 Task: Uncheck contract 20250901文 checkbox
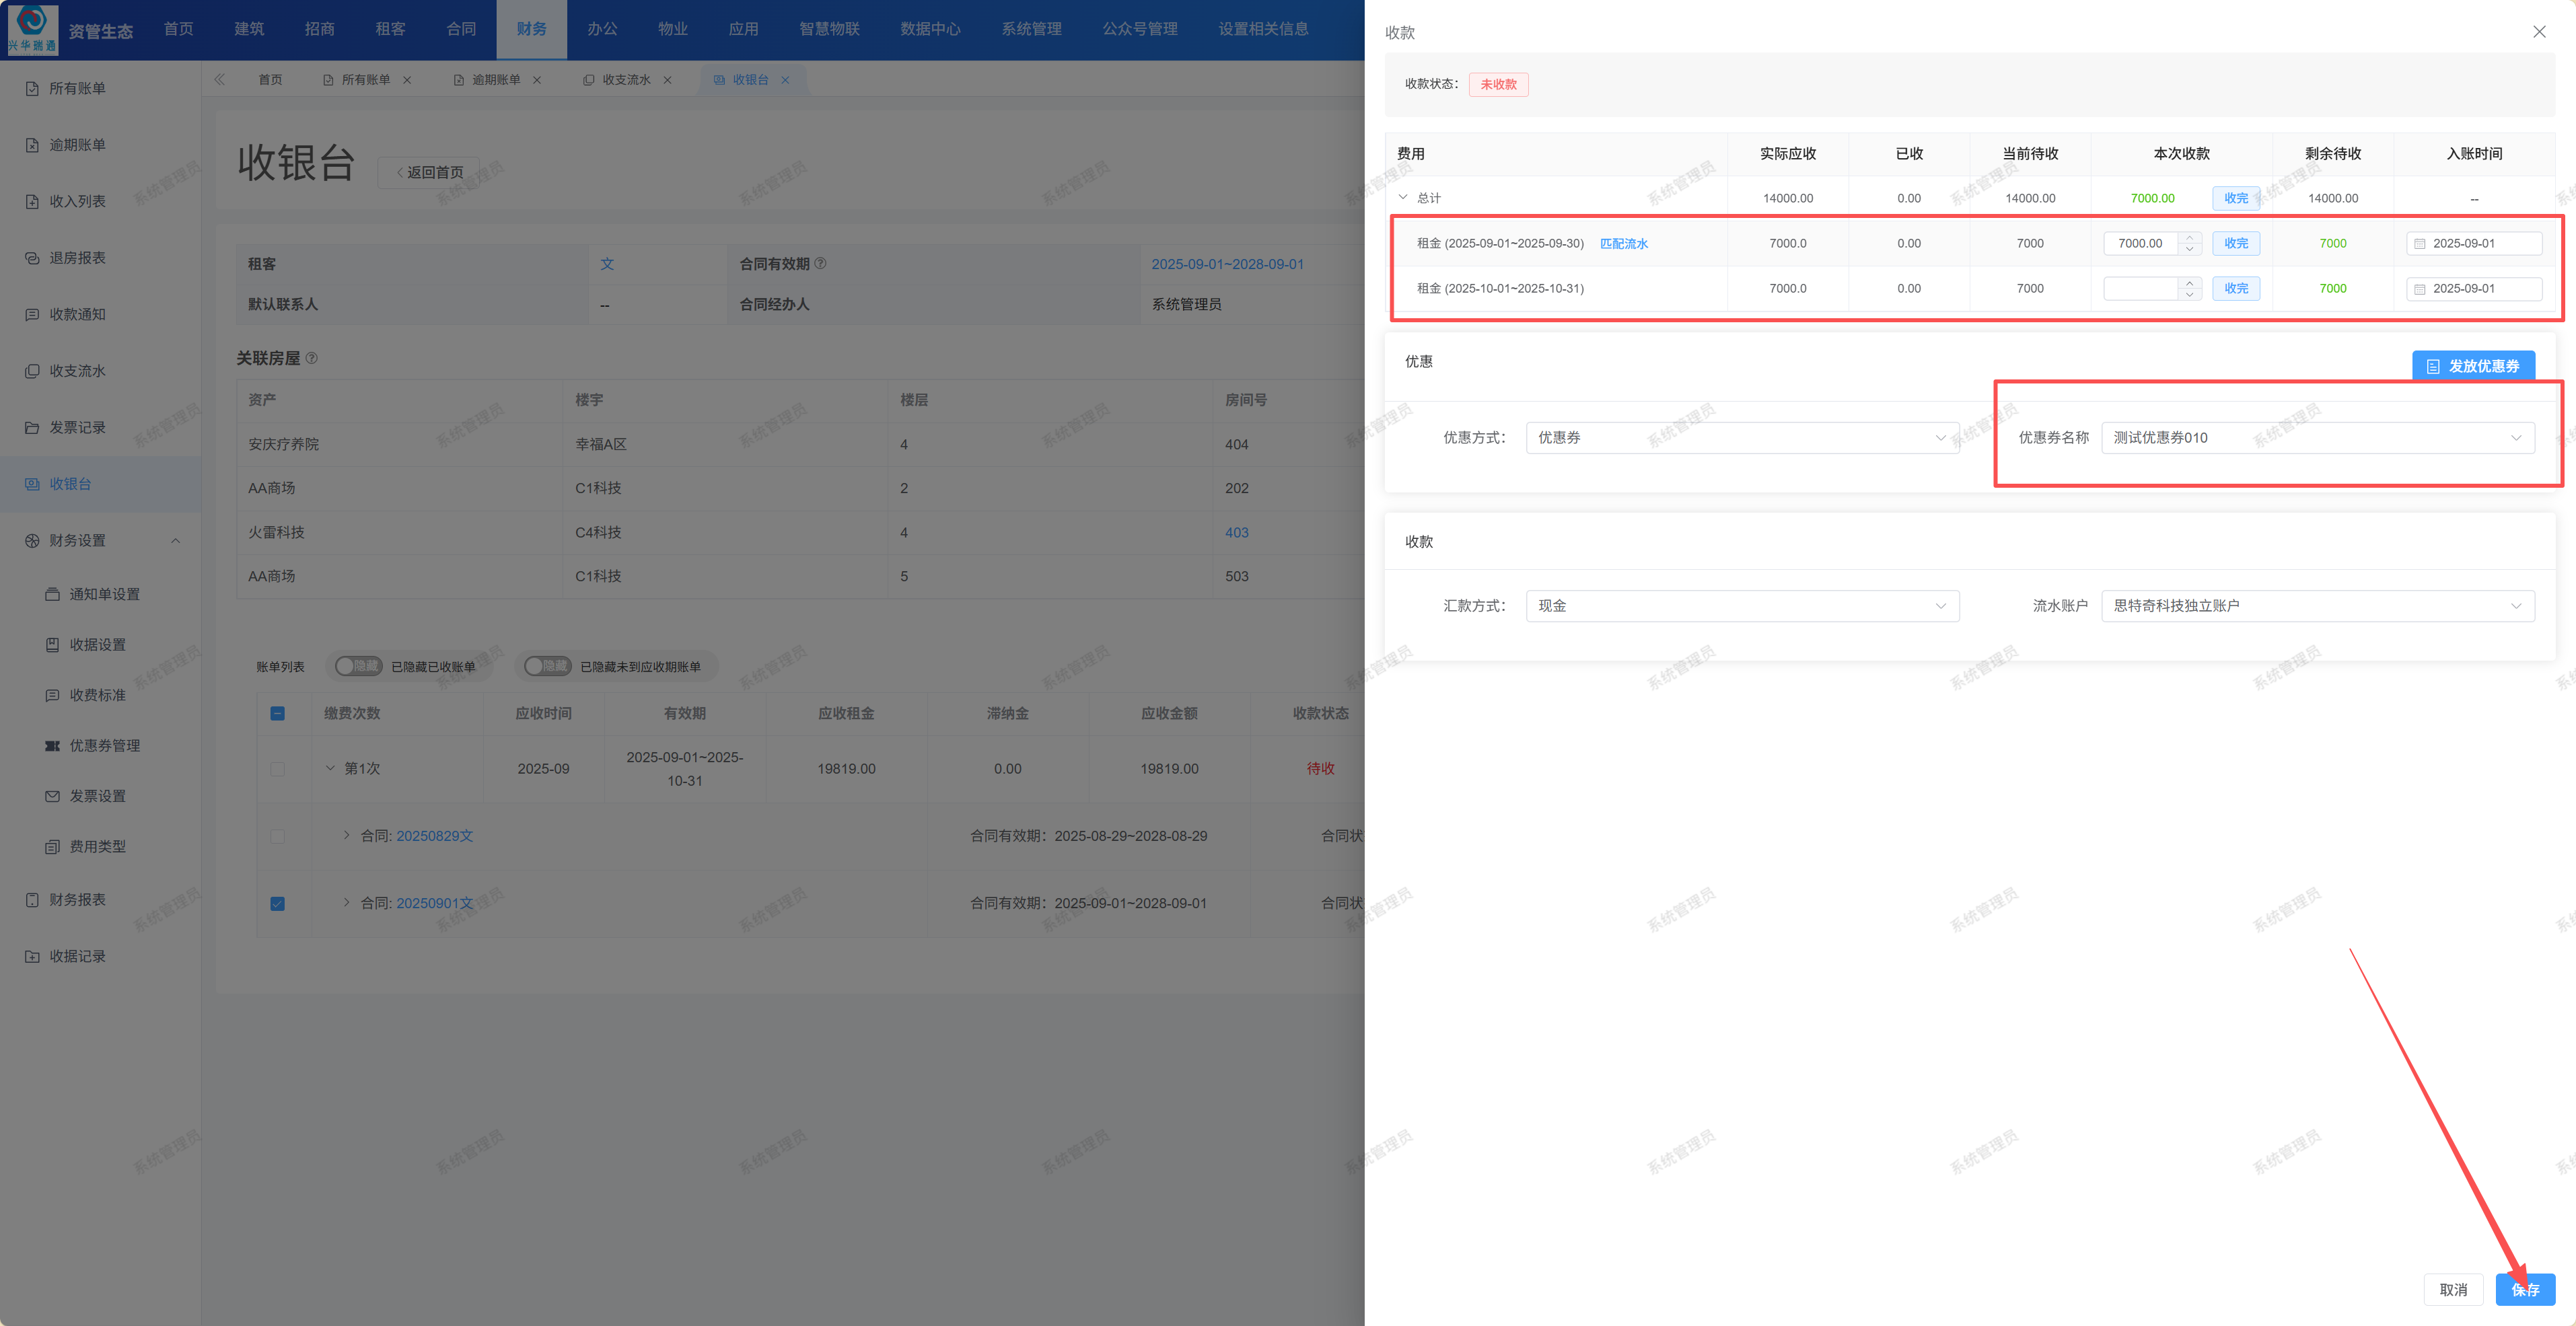(278, 903)
